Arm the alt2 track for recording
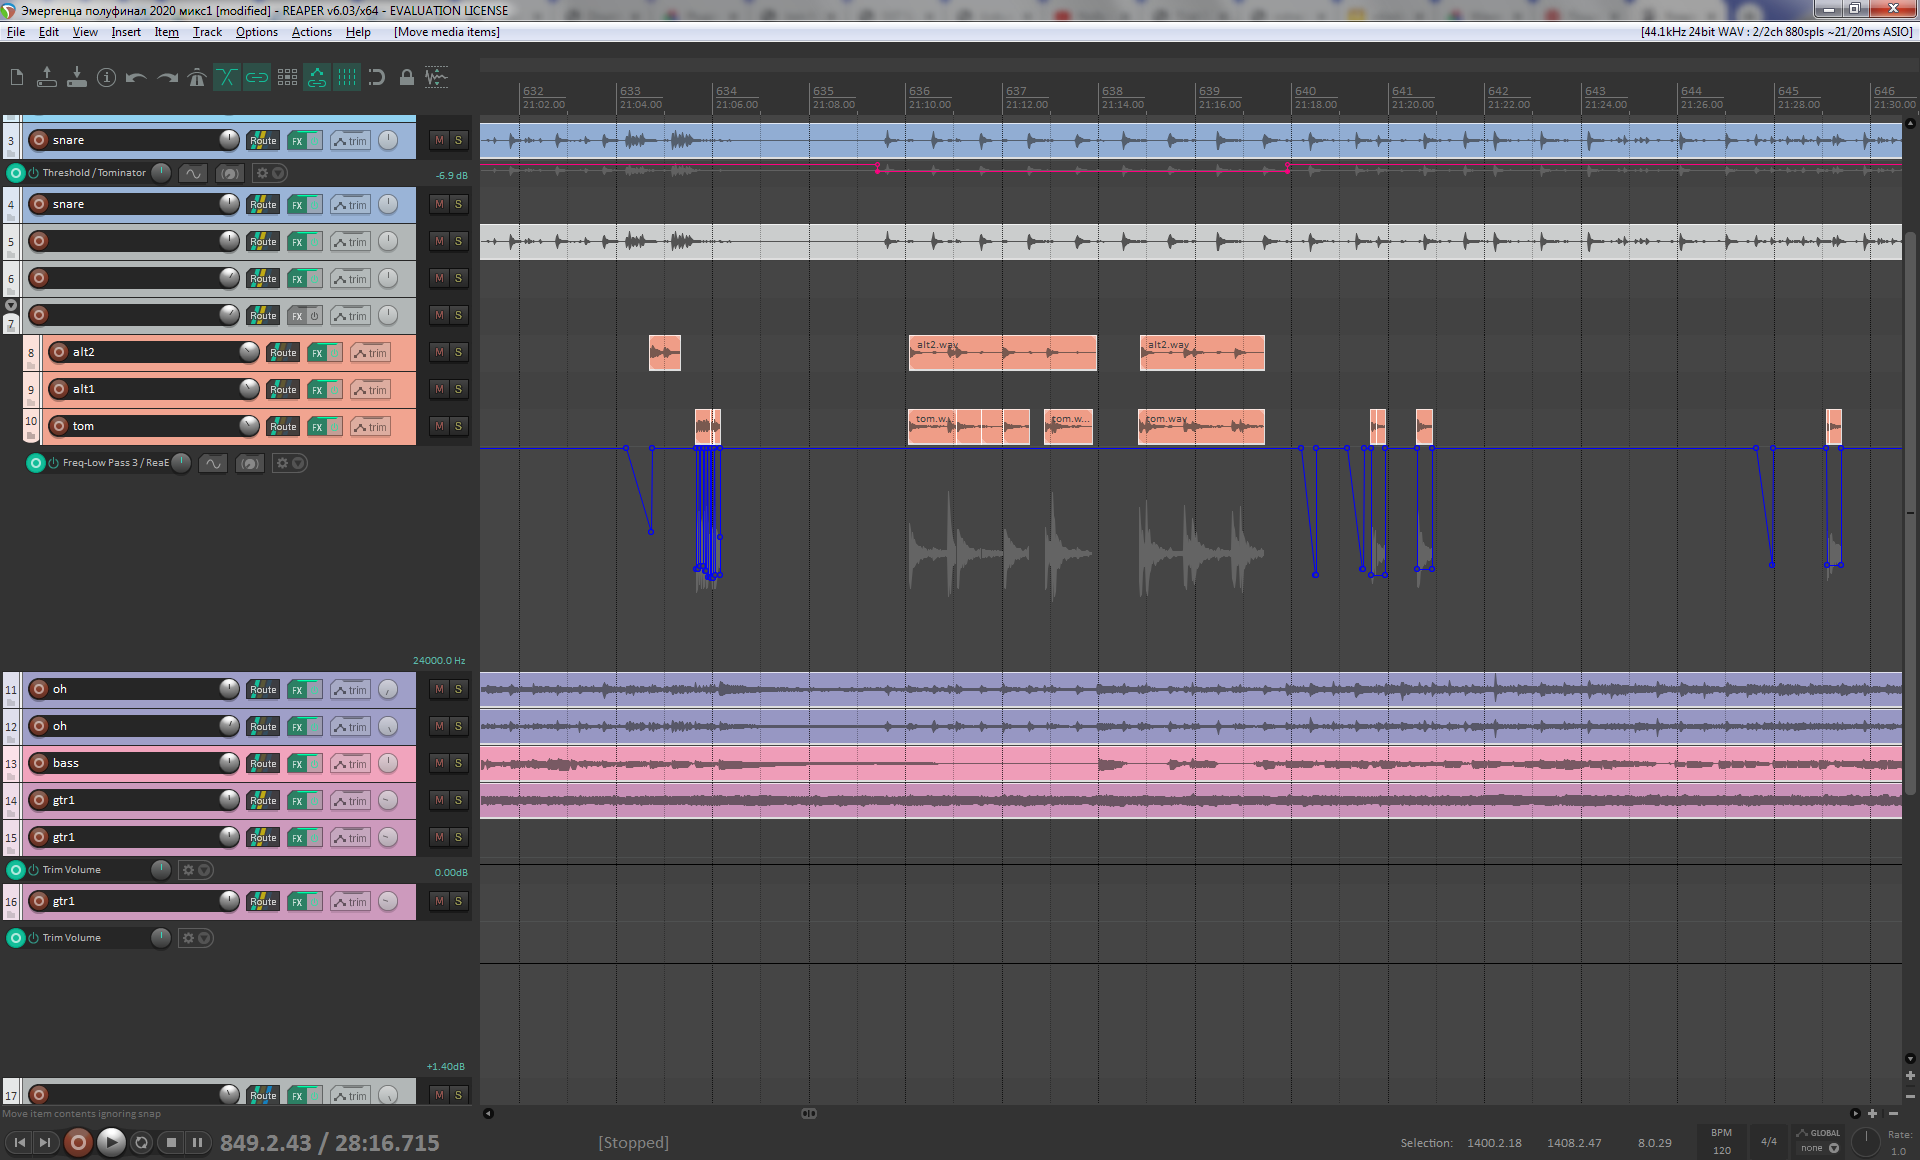Screen dimensions: 1920x1160 [x=59, y=352]
